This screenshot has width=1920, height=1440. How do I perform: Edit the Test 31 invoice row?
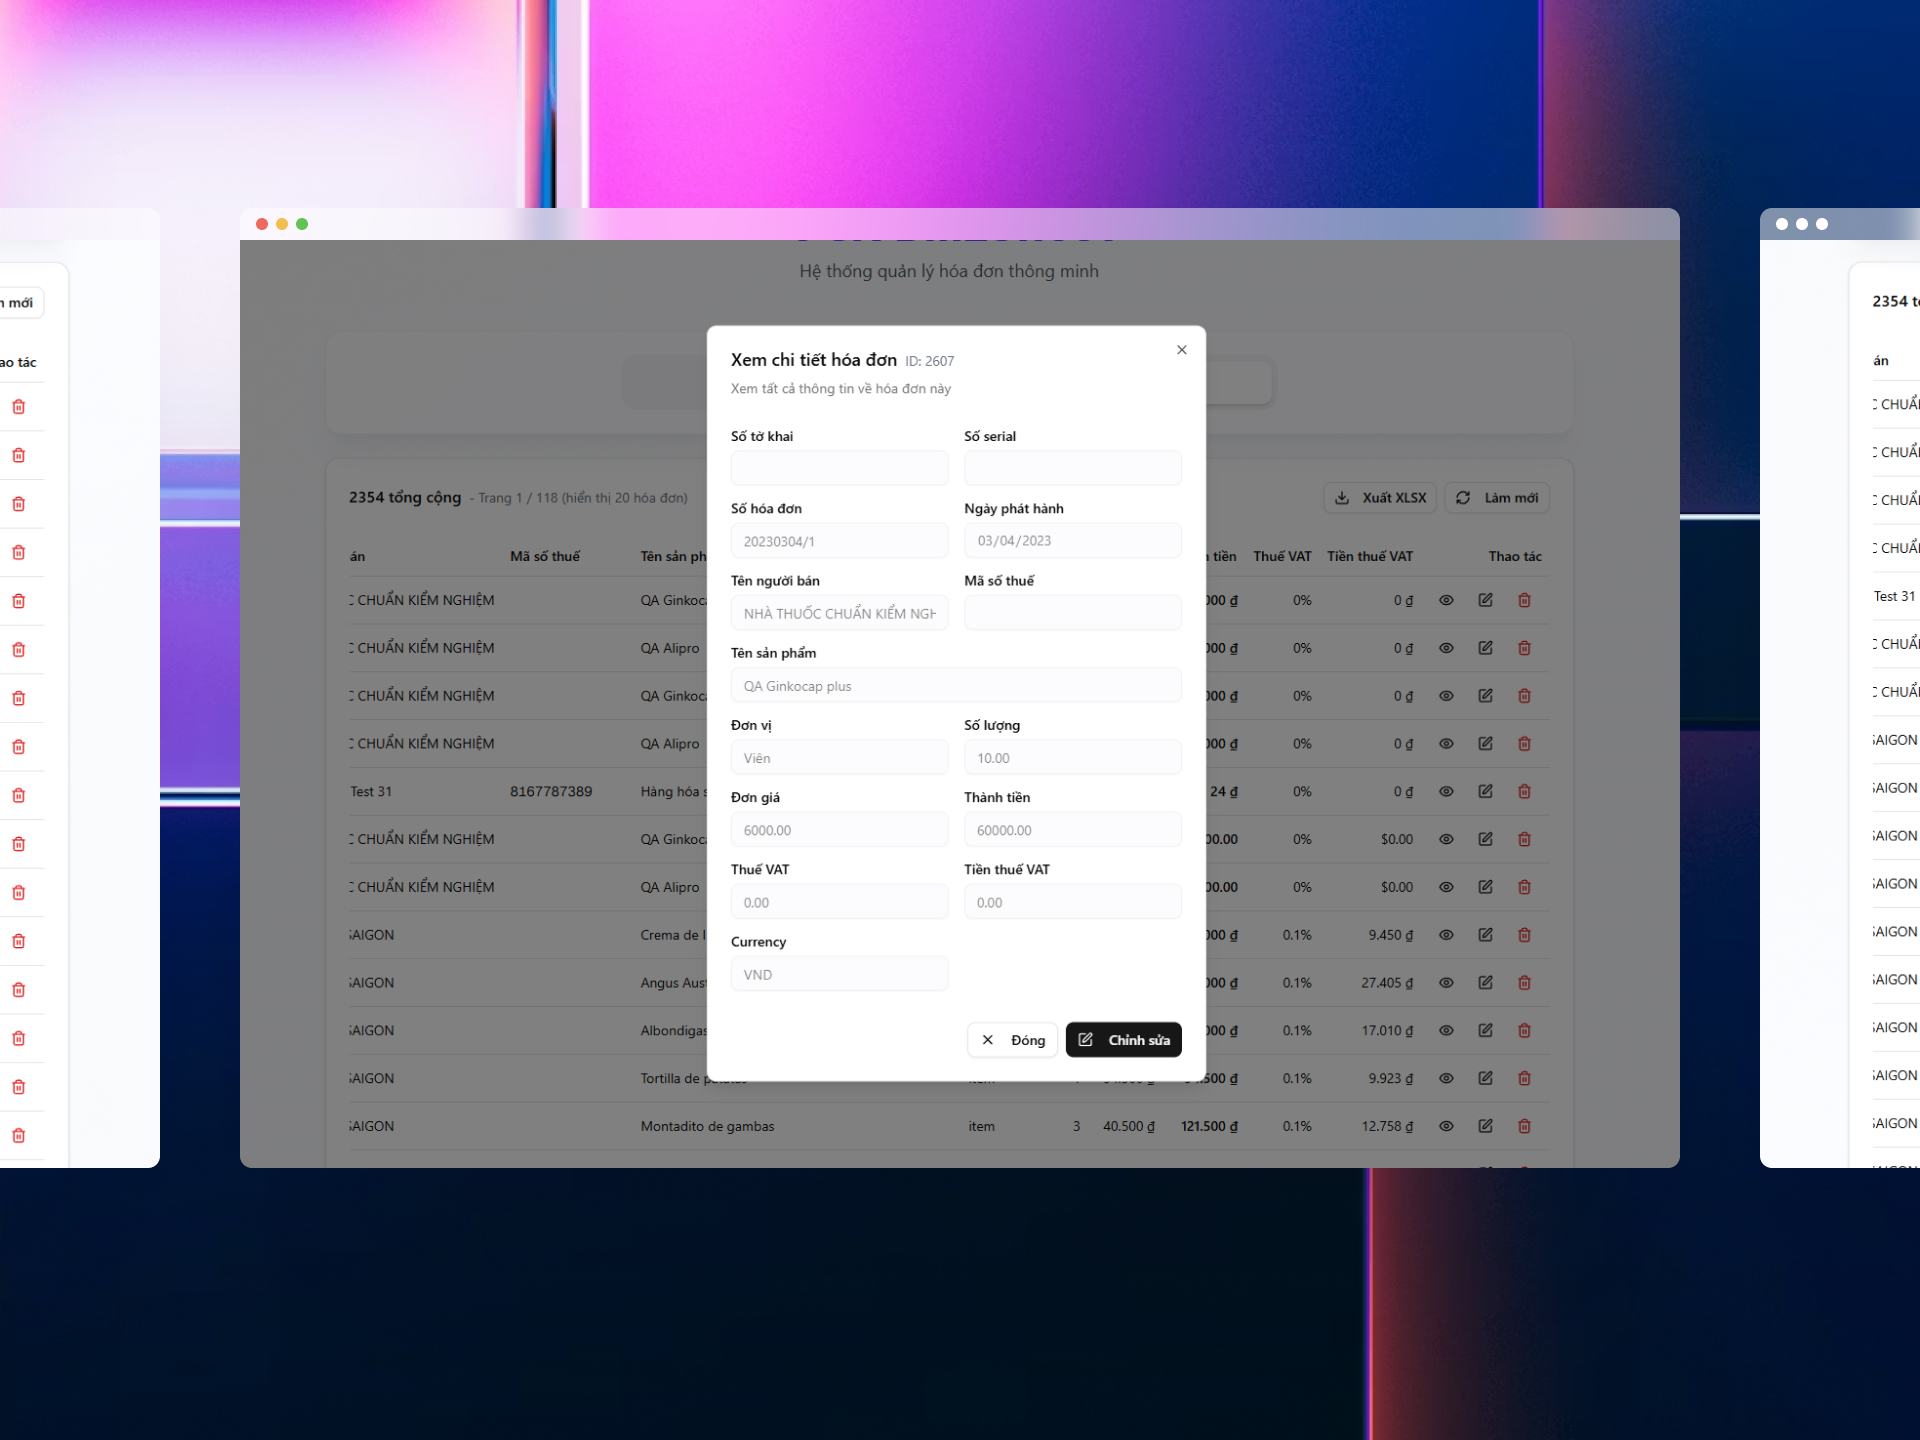pyautogui.click(x=1485, y=791)
